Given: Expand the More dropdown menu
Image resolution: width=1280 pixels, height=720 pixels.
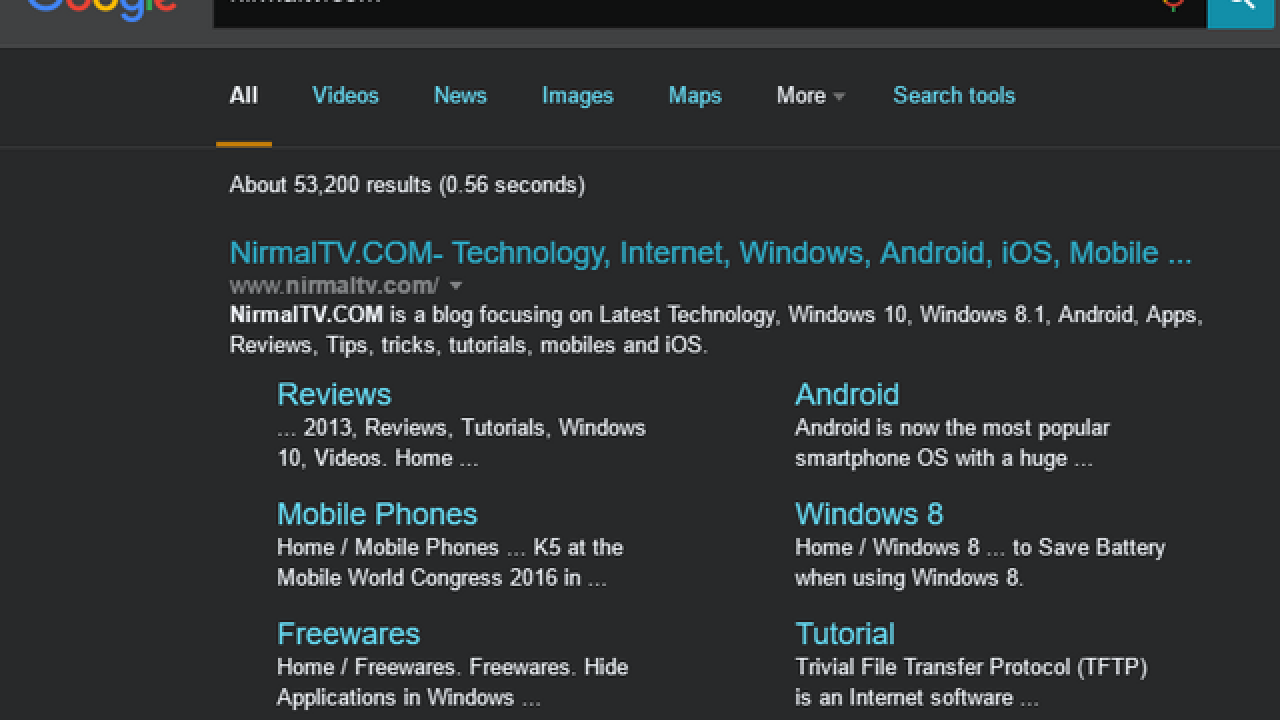Looking at the screenshot, I should [x=810, y=95].
